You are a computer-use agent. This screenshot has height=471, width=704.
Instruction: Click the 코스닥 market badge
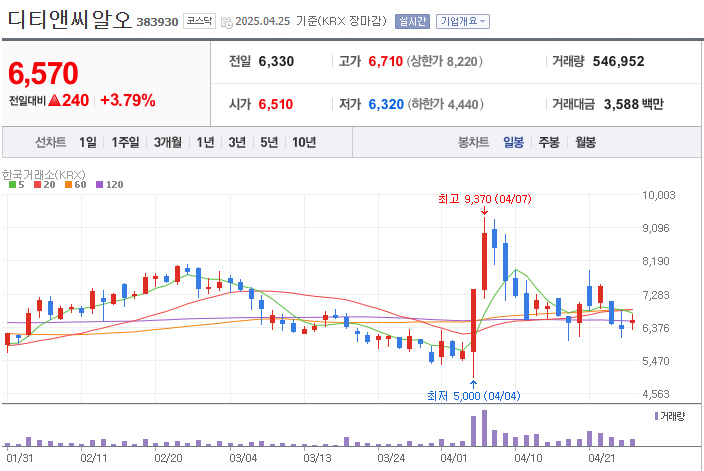[x=199, y=21]
